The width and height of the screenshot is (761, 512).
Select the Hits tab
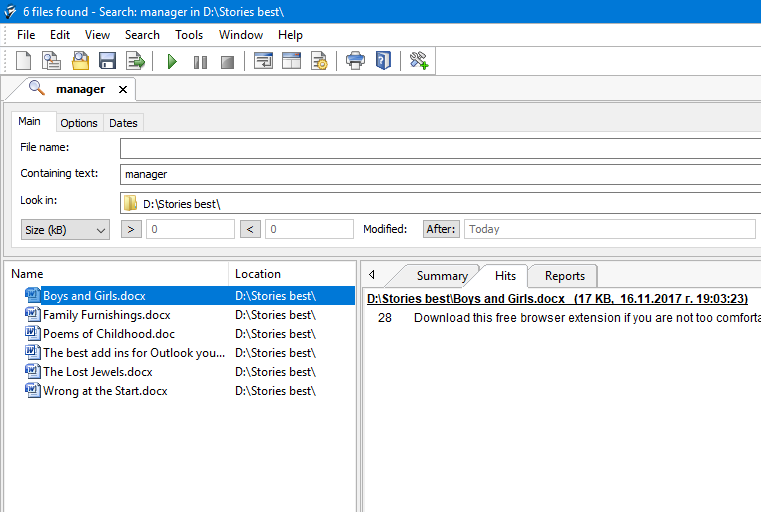point(505,276)
